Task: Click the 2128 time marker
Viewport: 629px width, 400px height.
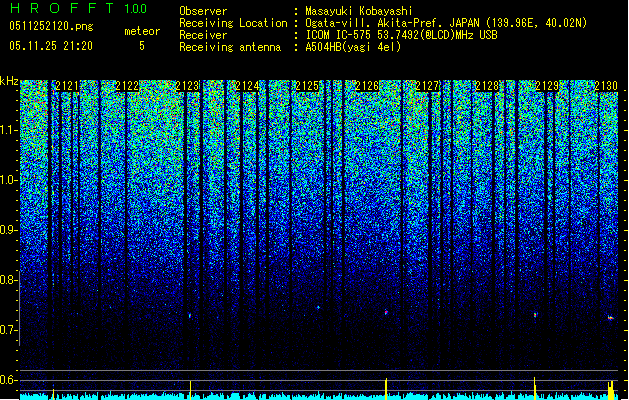Action: [x=487, y=86]
